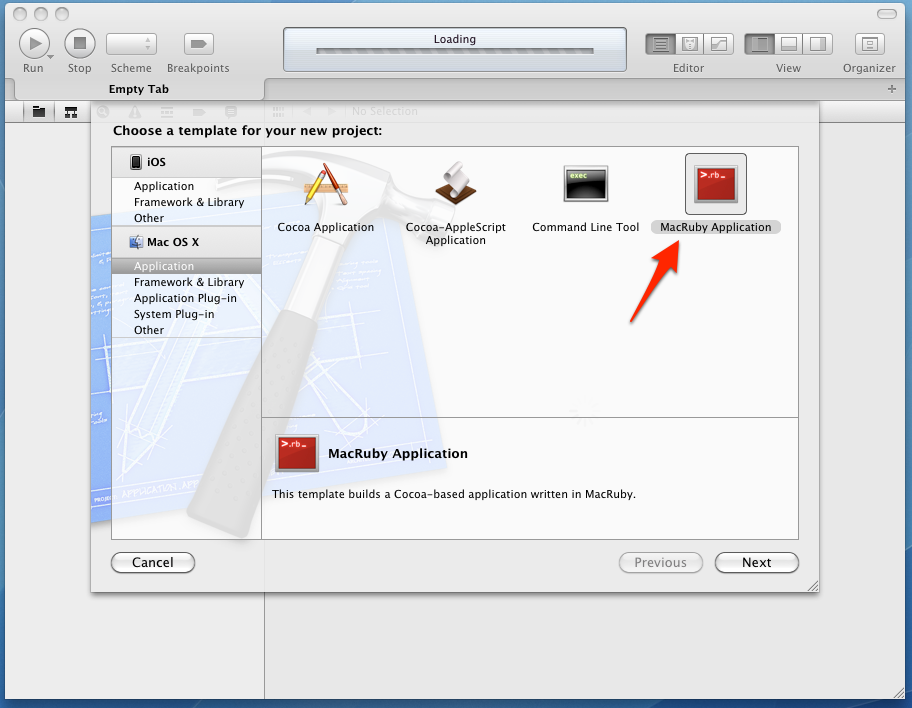
Task: Select Application under iOS
Action: [164, 186]
